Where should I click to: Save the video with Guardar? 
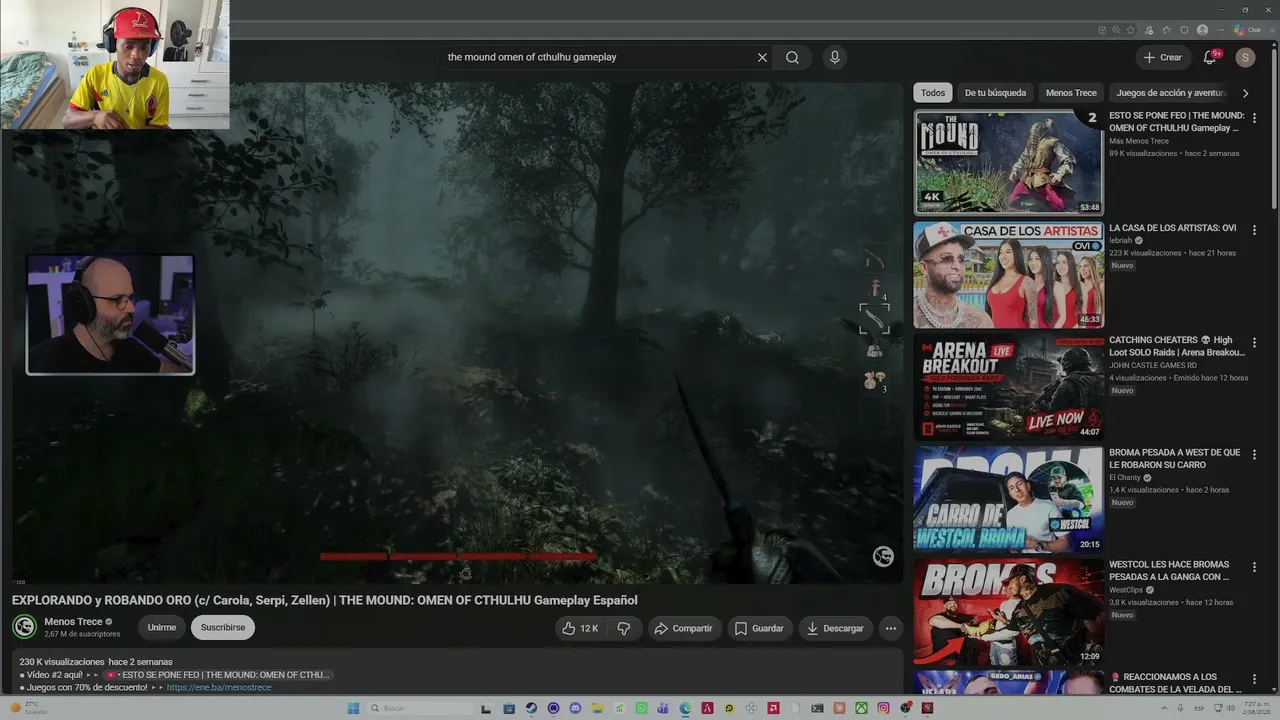[759, 628]
